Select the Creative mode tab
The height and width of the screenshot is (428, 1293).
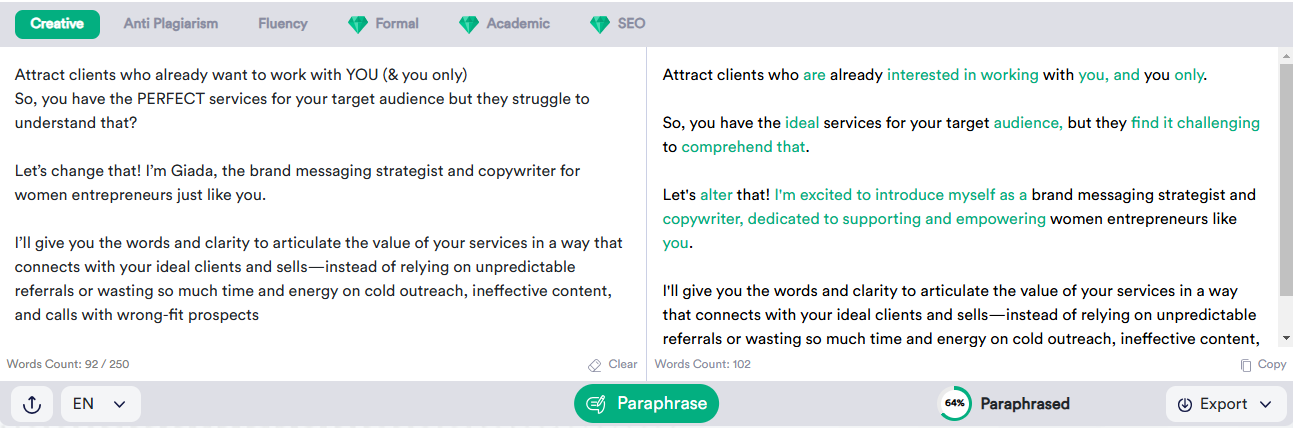tap(57, 24)
